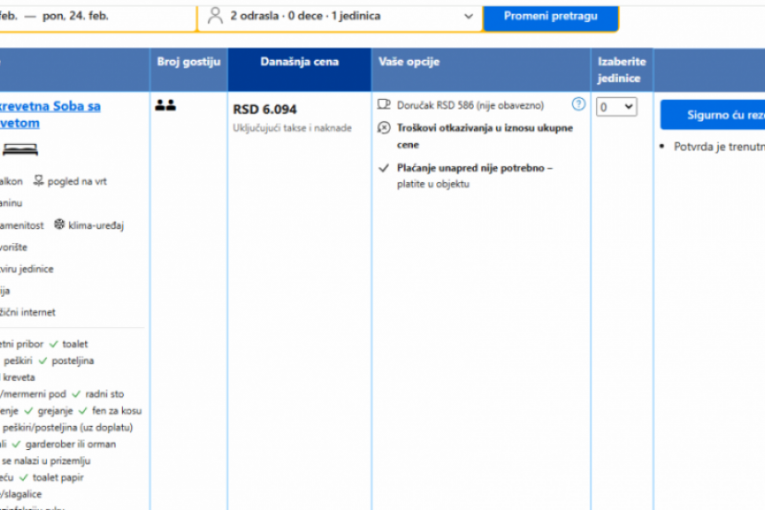765x510 pixels.
Task: Click the green checkmark next to toalet
Action: click(53, 343)
